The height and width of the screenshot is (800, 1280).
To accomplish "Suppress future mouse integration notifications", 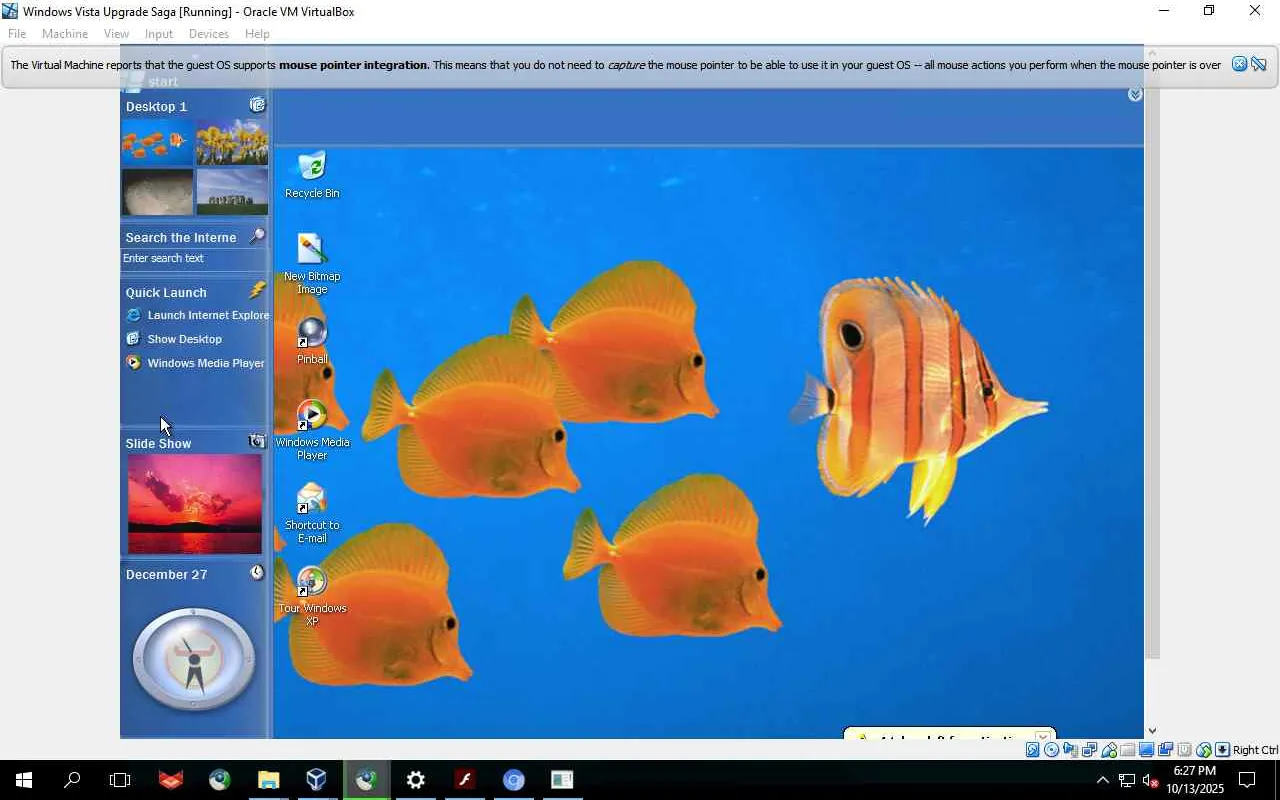I will tap(1259, 64).
